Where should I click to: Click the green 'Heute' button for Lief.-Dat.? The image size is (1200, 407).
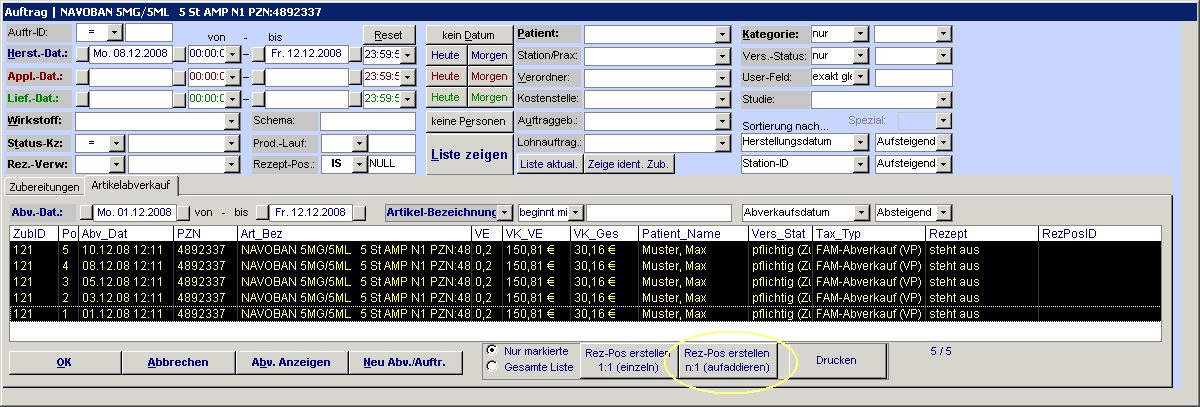pos(445,98)
